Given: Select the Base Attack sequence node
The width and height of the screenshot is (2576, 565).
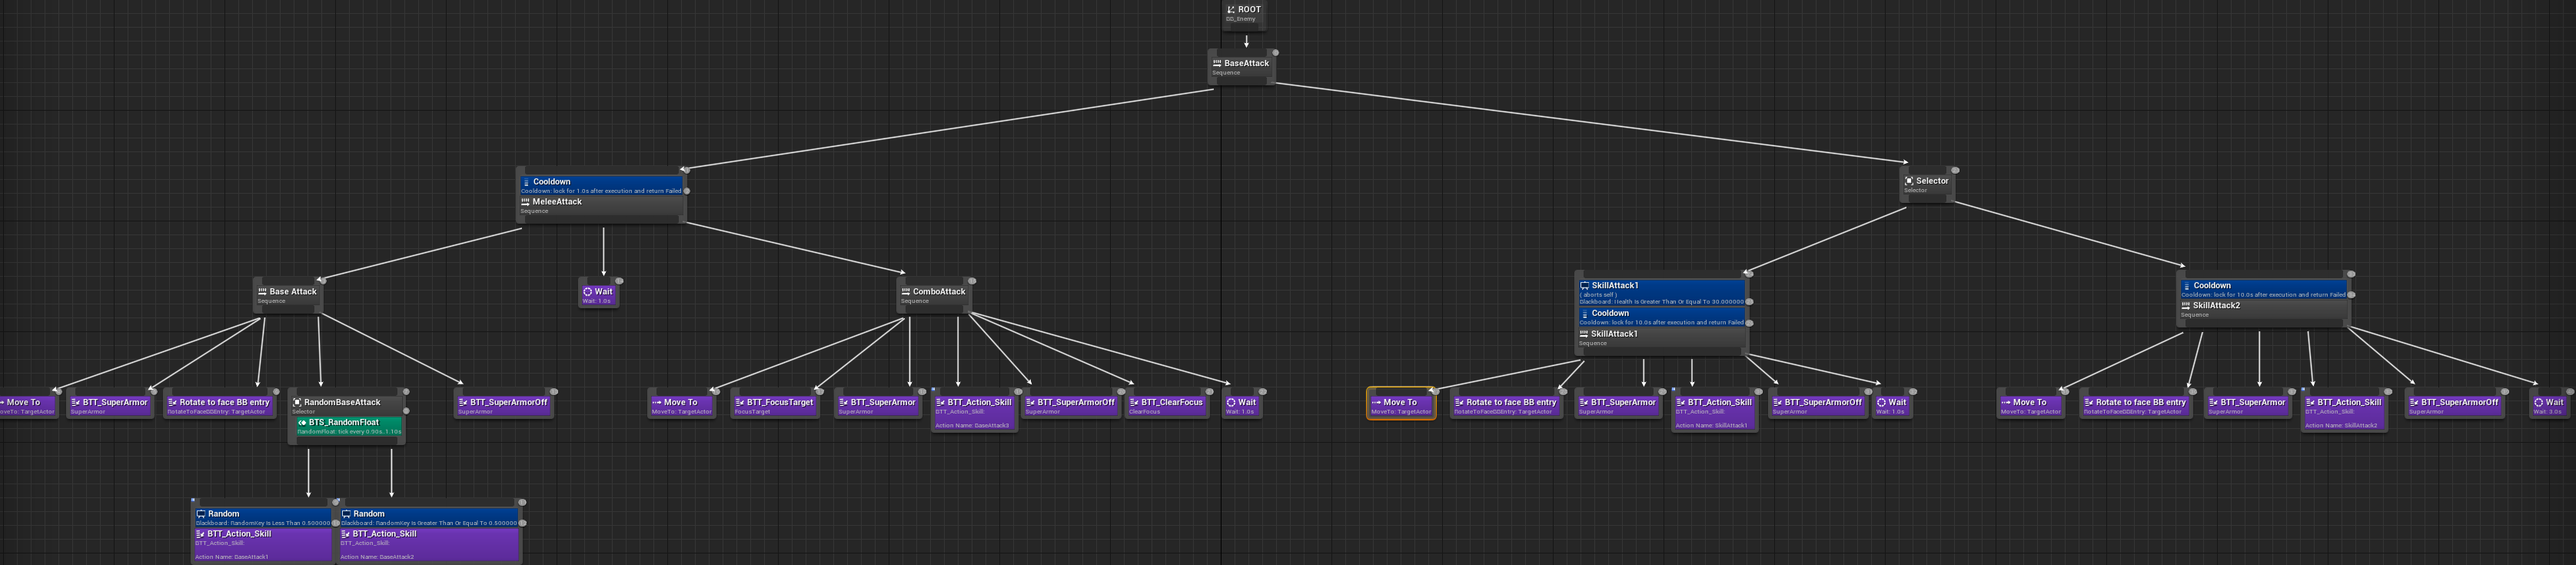Looking at the screenshot, I should pyautogui.click(x=288, y=295).
